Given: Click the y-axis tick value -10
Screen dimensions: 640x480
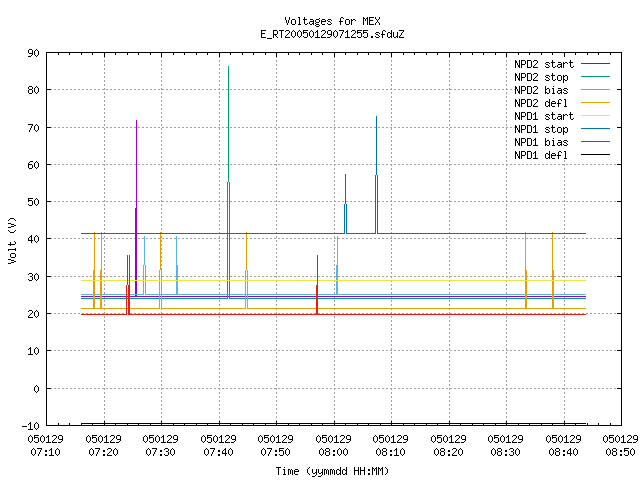Looking at the screenshot, I should click(x=31, y=426).
